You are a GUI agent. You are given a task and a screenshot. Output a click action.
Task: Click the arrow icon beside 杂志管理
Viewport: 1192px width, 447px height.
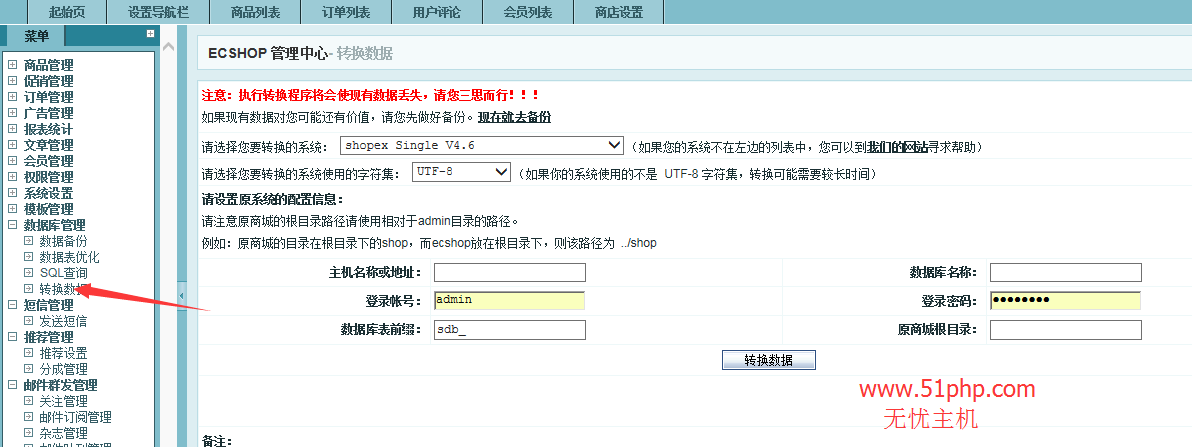[x=29, y=433]
